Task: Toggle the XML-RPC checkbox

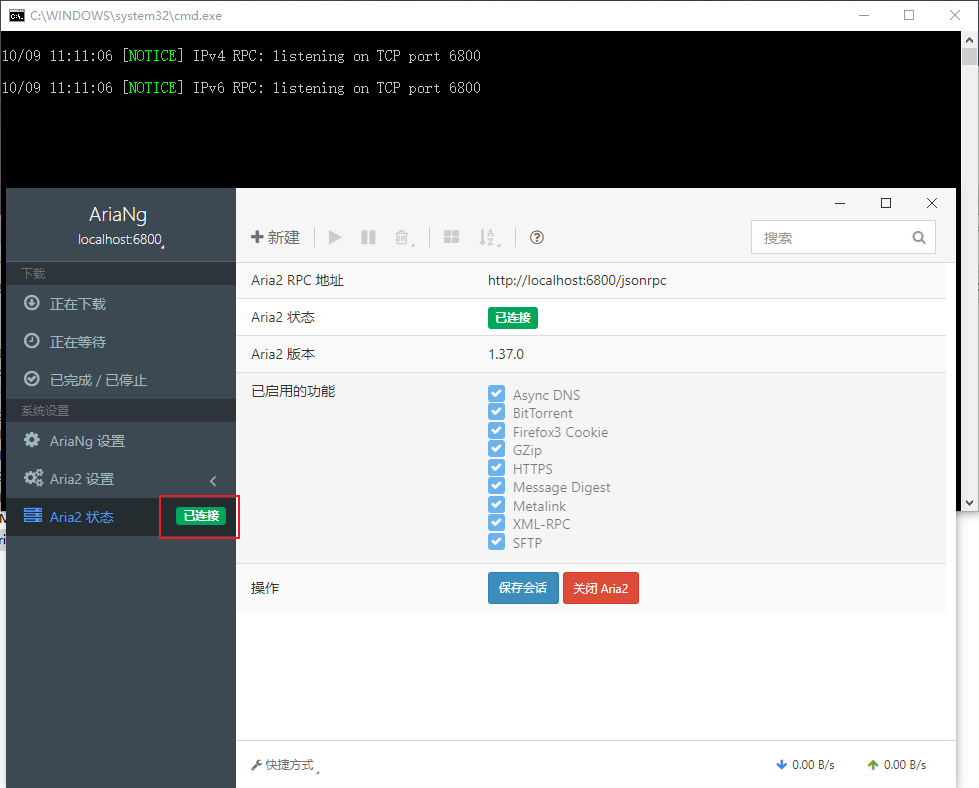Action: point(496,523)
